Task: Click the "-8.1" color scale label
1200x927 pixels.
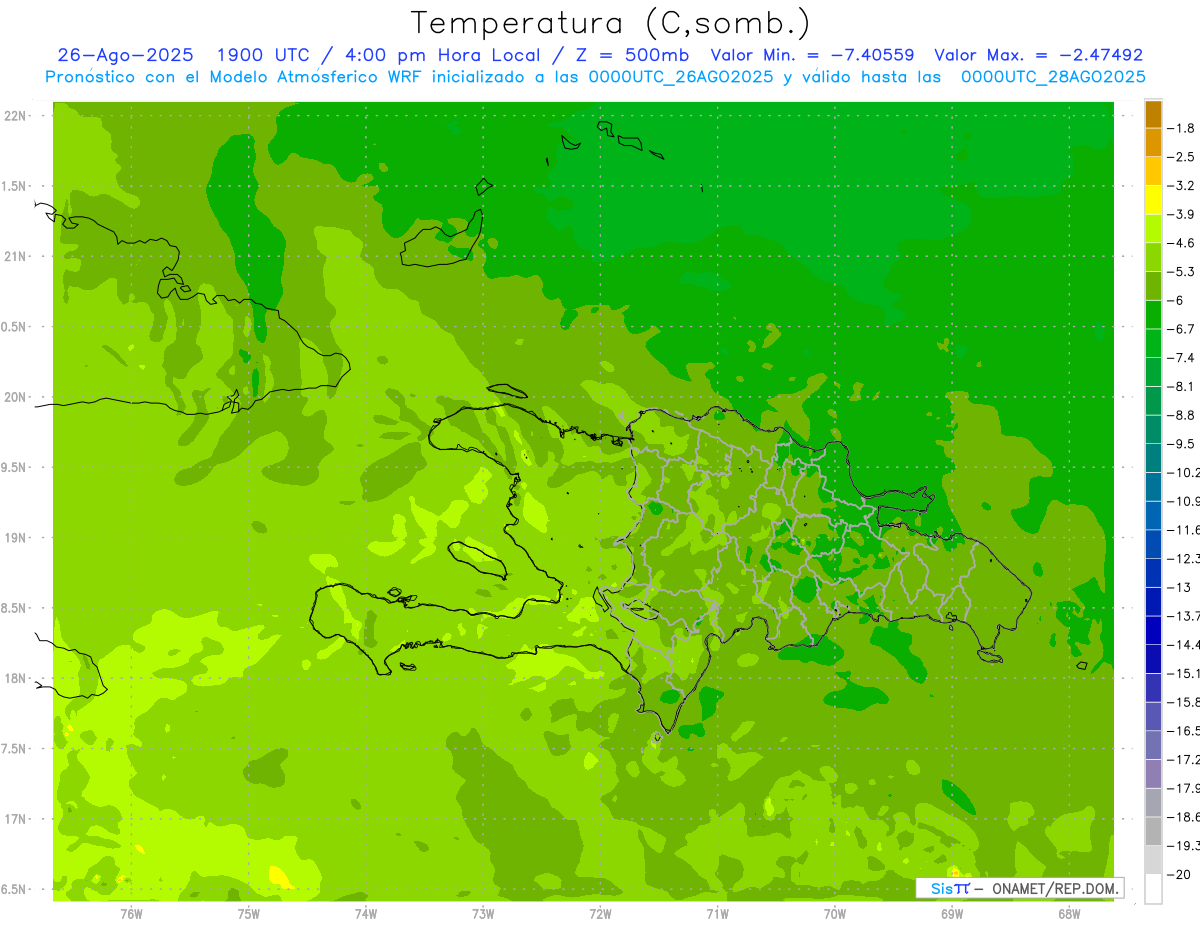Action: (x=1181, y=387)
